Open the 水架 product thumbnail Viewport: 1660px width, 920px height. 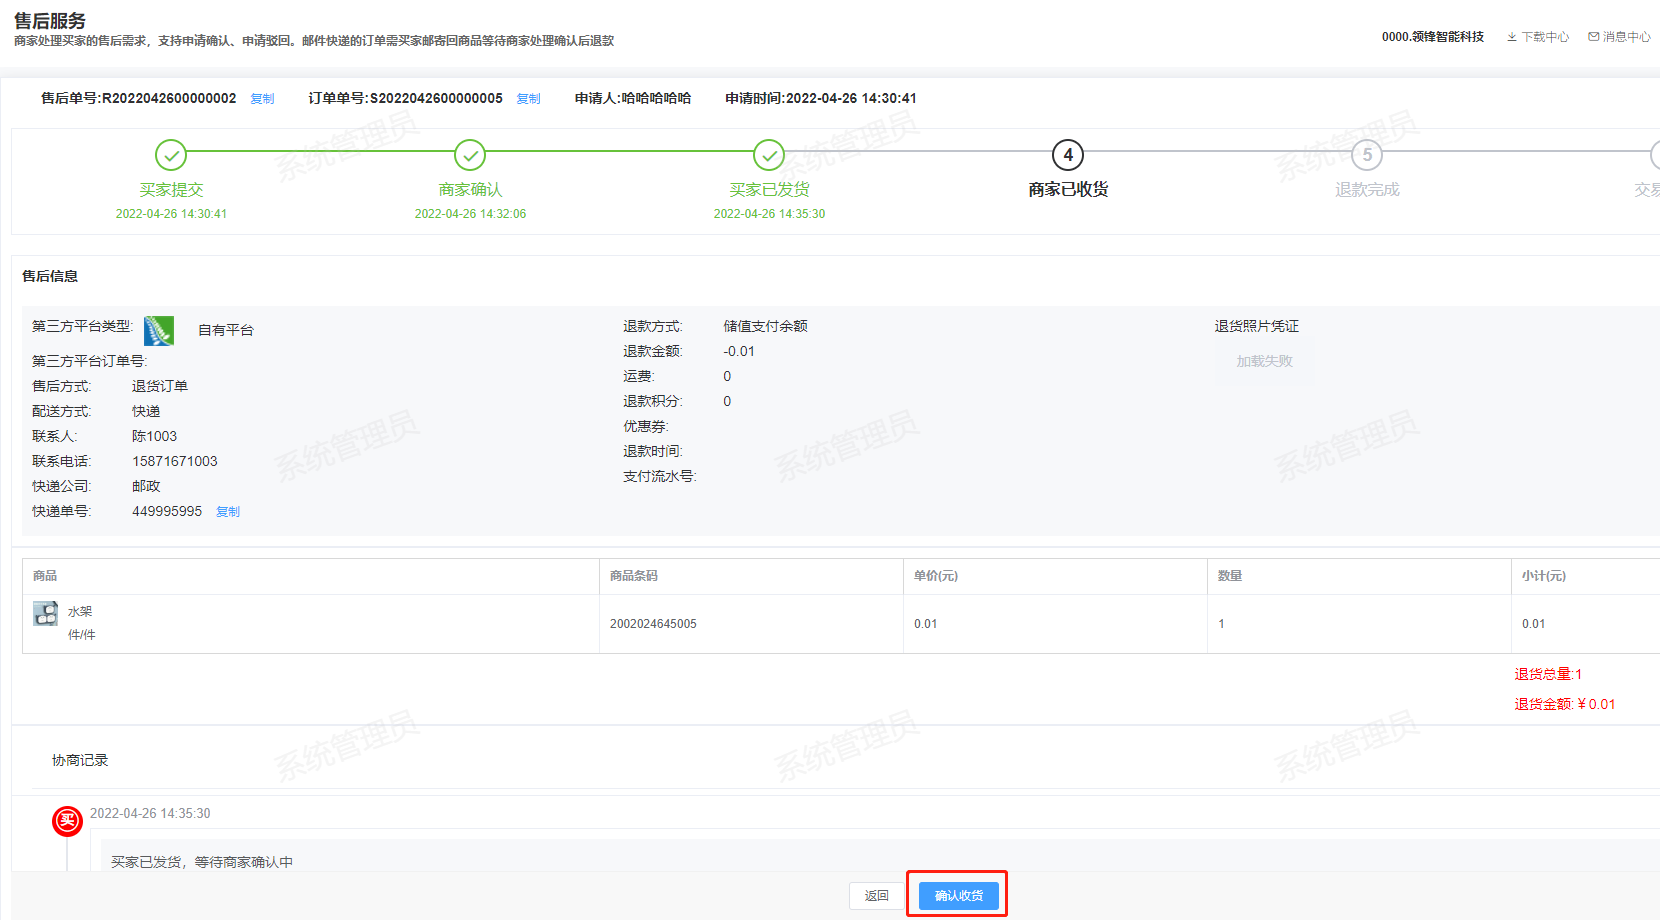click(x=46, y=614)
